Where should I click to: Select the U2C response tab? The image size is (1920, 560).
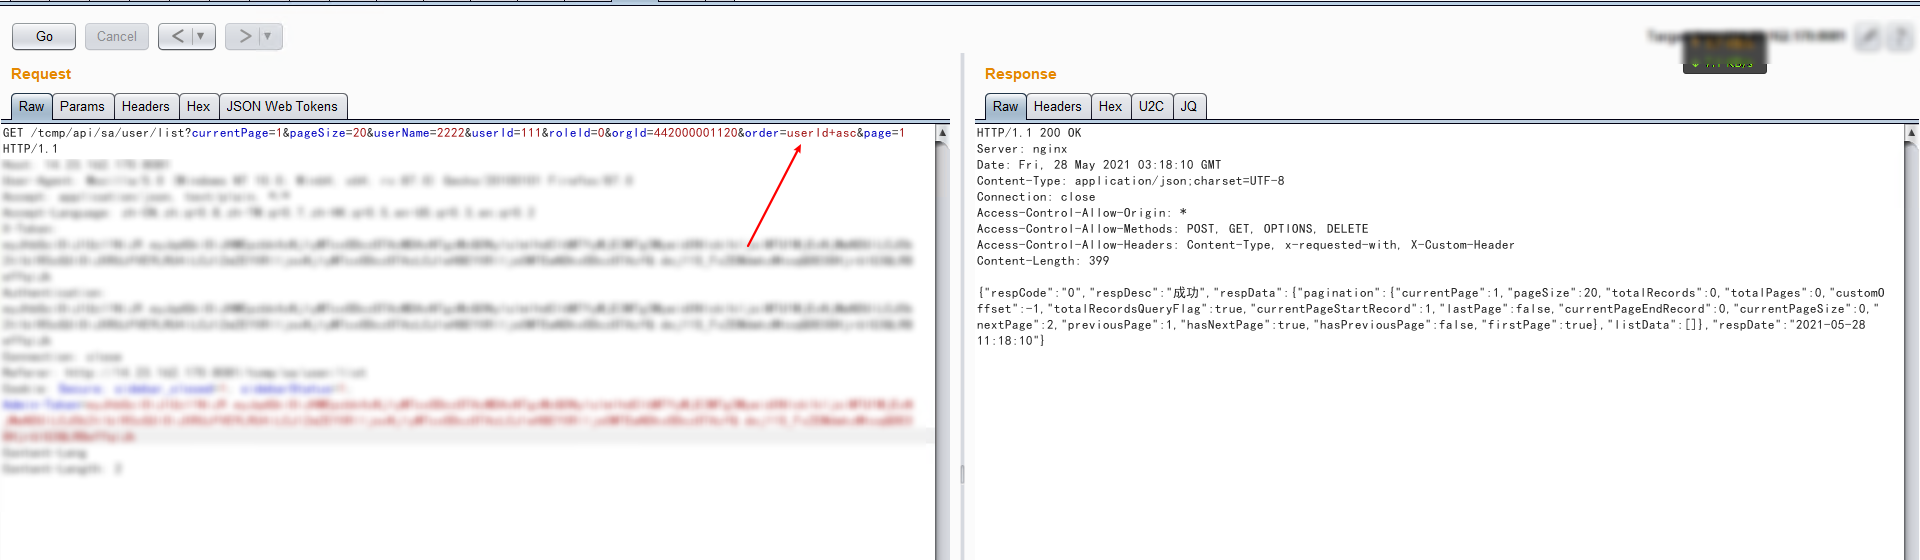1151,107
